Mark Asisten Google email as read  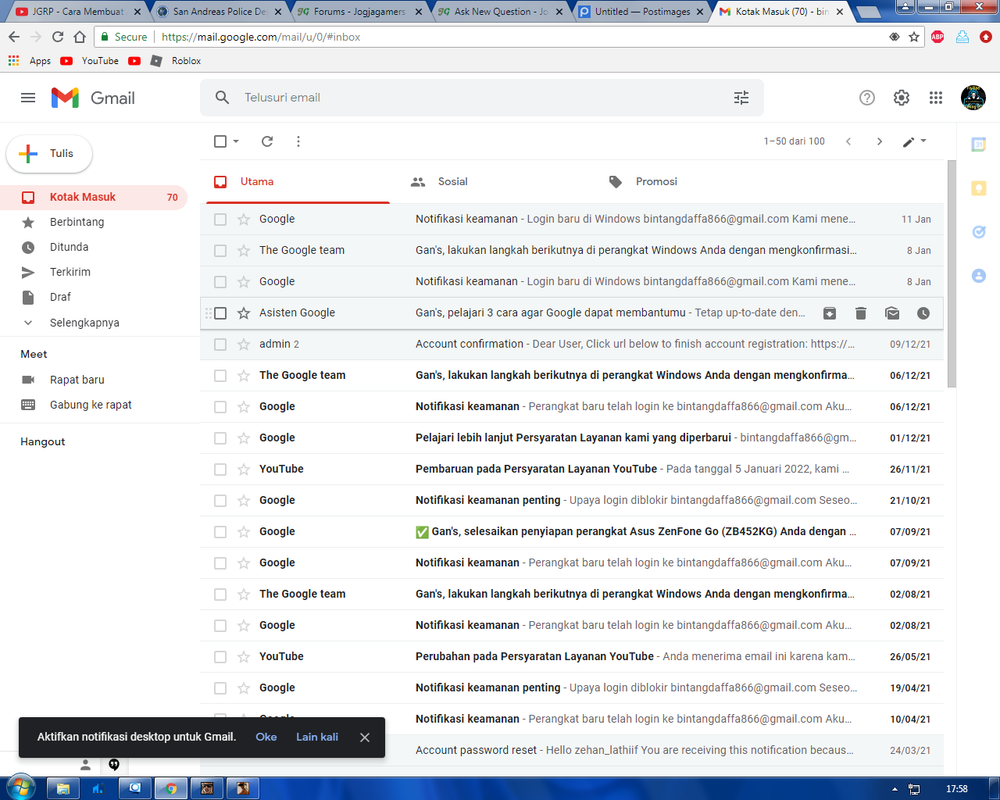click(x=892, y=313)
